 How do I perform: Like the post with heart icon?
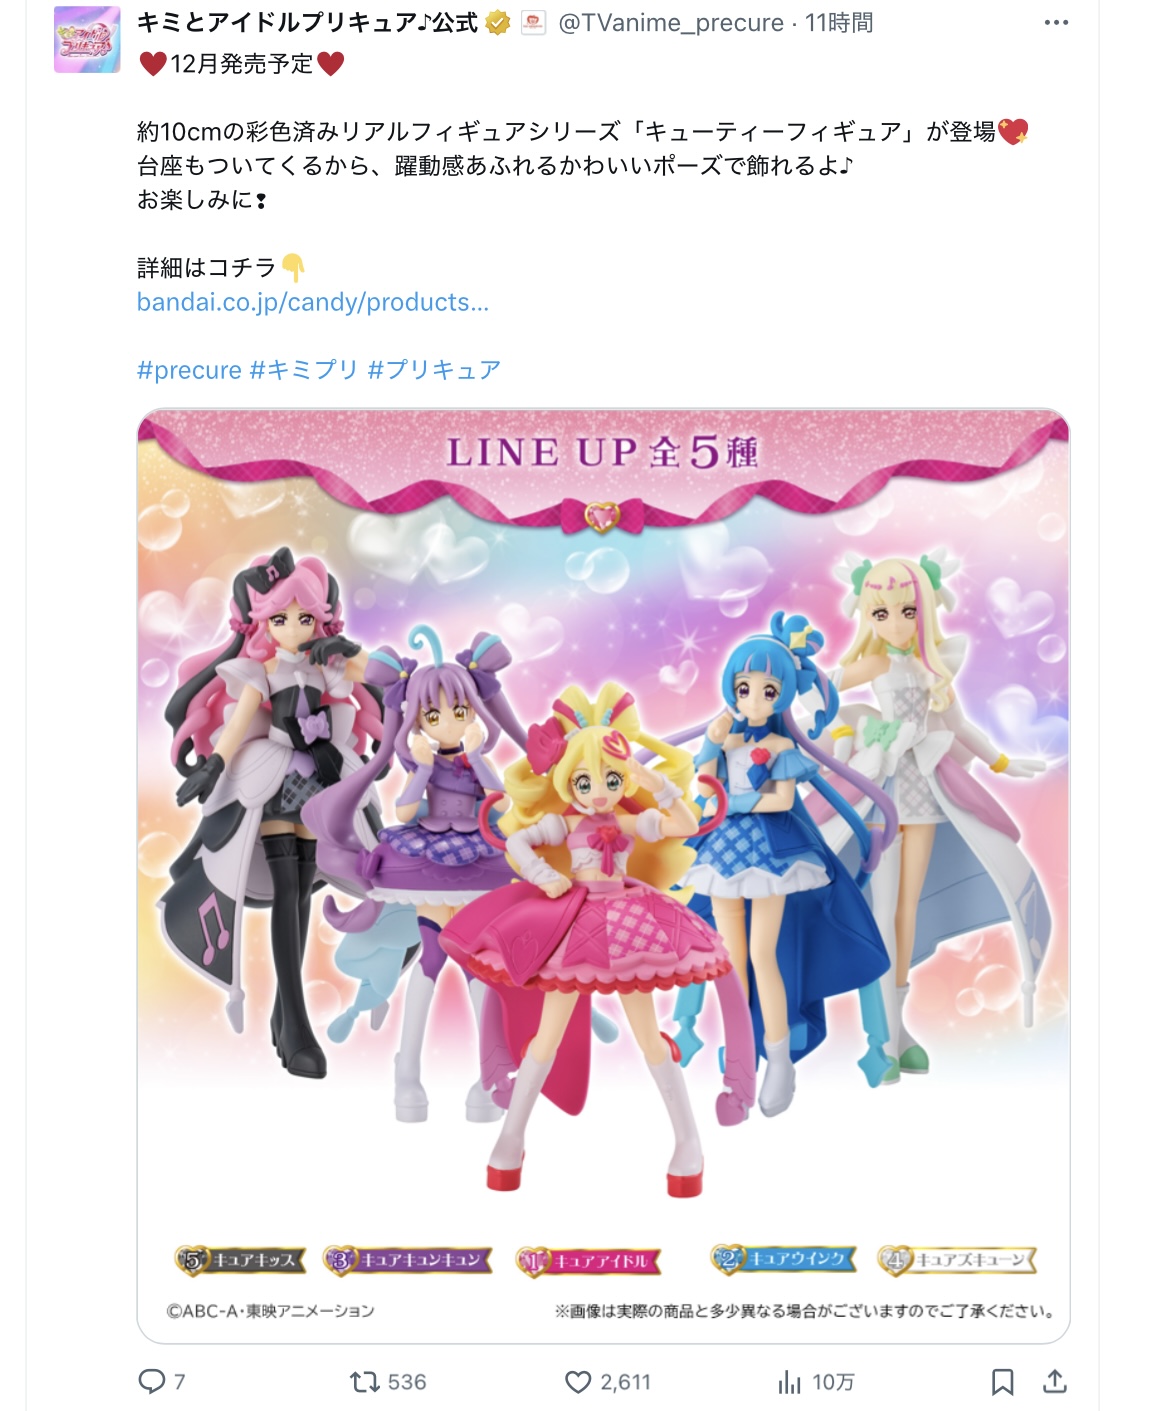coord(578,1382)
